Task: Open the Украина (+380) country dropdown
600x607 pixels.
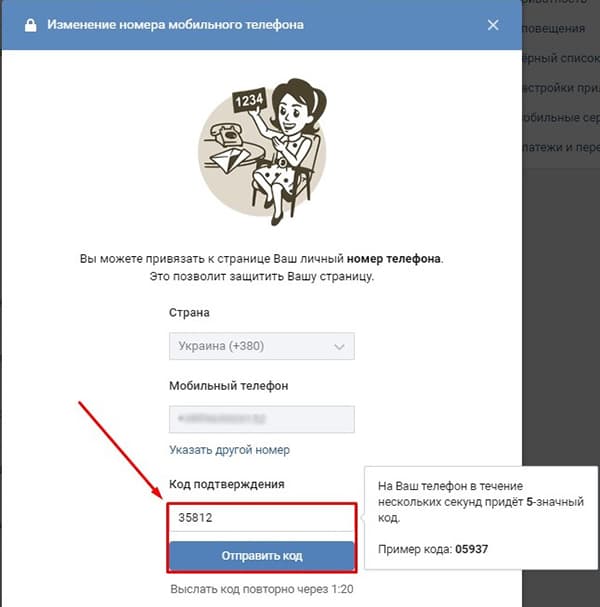Action: point(262,346)
